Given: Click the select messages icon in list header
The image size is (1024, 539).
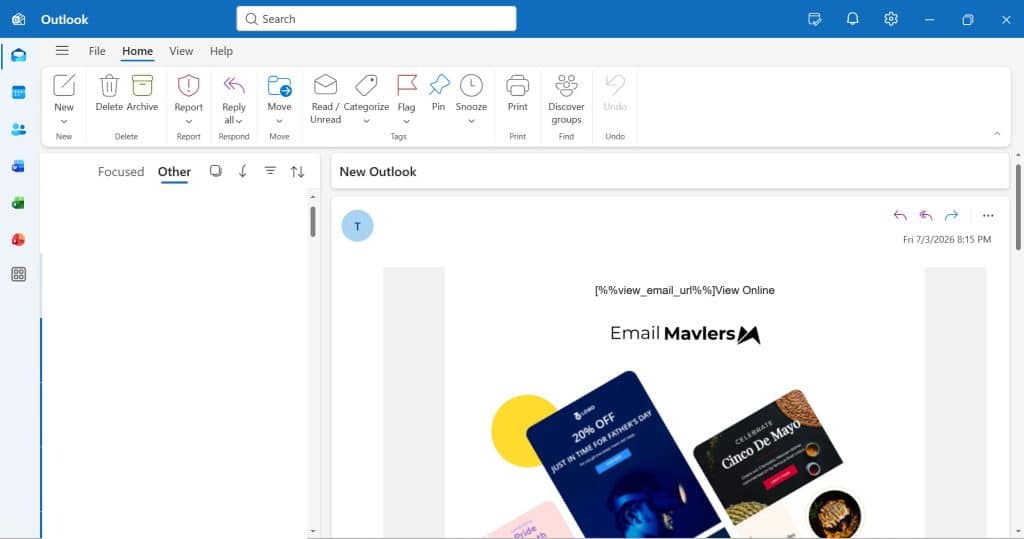Looking at the screenshot, I should (216, 171).
